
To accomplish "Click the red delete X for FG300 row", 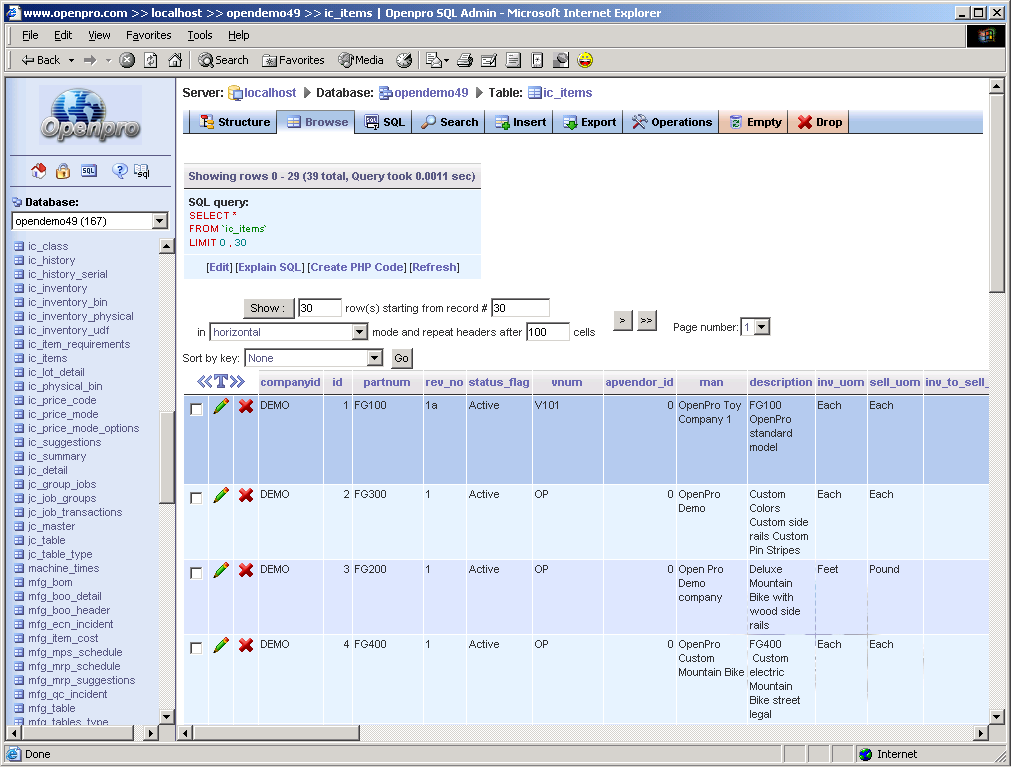I will coord(246,495).
